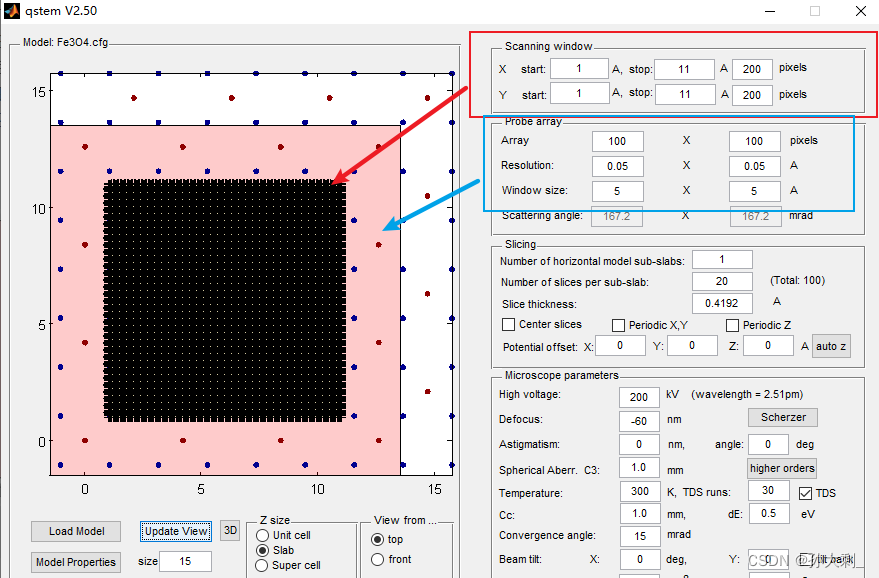Click the first Window size field
Viewport: 879px width, 578px height.
click(x=617, y=191)
